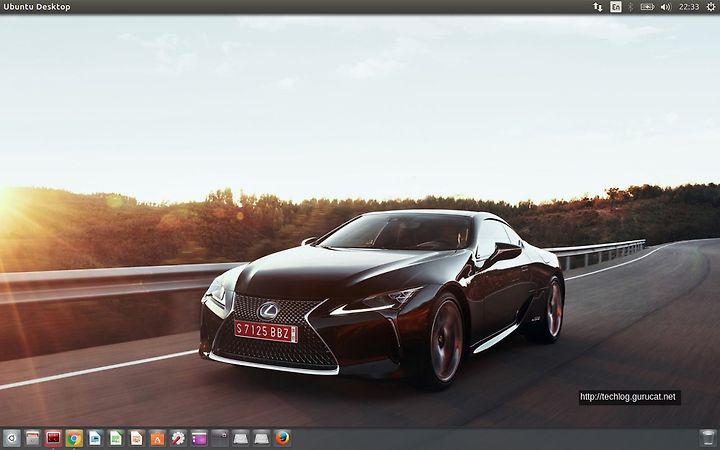Viewport: 720px width, 450px height.
Task: Open LibreOffice Writer from the dock
Action: (95, 438)
